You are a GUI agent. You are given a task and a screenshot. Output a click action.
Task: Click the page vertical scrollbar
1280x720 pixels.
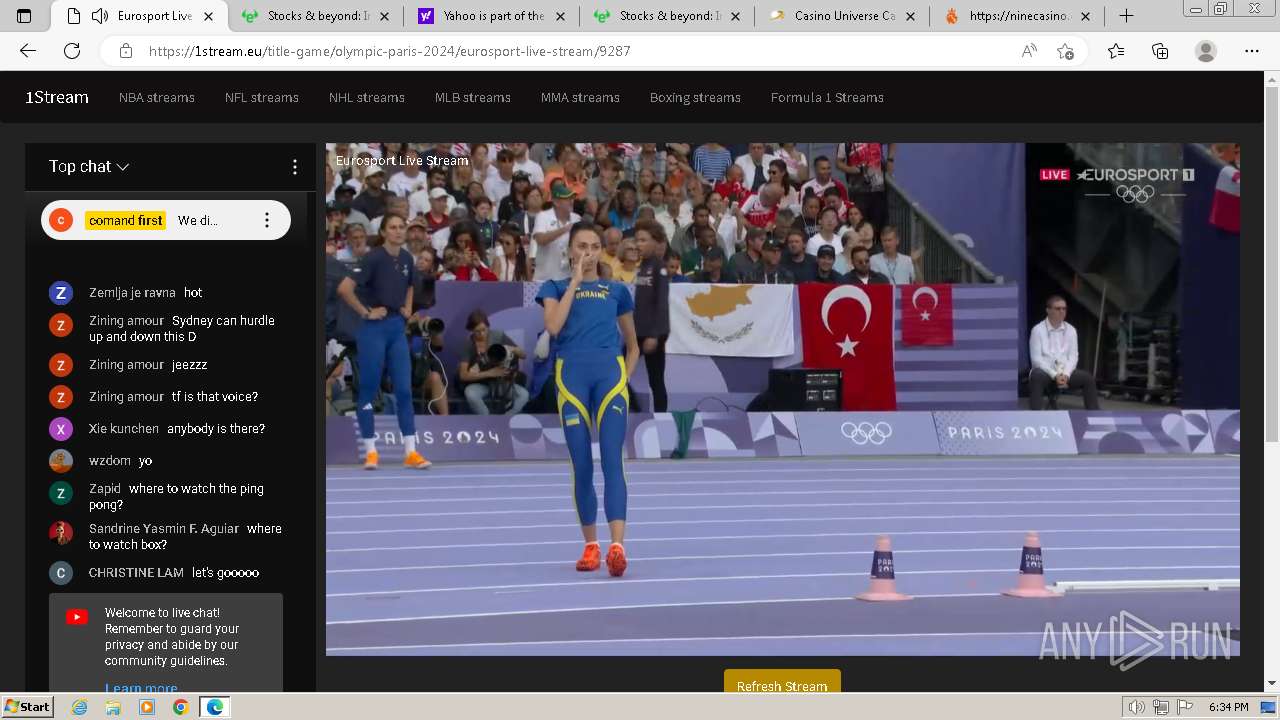tap(1272, 380)
